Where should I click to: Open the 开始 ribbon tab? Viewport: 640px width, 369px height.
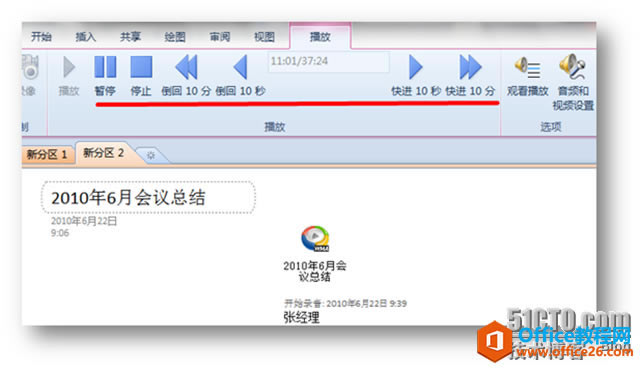pyautogui.click(x=41, y=37)
